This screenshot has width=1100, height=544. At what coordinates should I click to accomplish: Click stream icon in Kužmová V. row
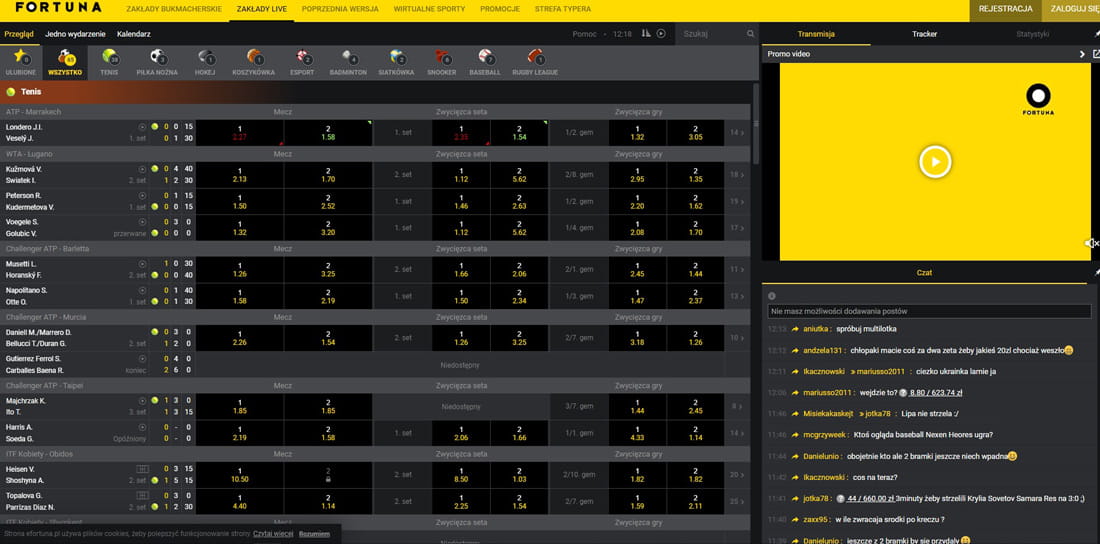(x=142, y=169)
